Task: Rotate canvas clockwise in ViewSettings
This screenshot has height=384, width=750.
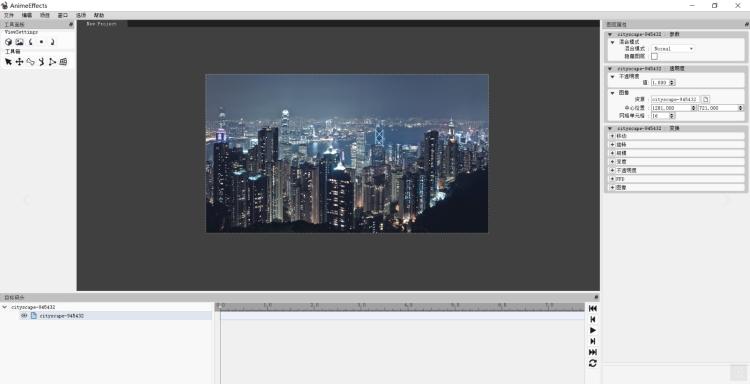Action: pos(52,42)
